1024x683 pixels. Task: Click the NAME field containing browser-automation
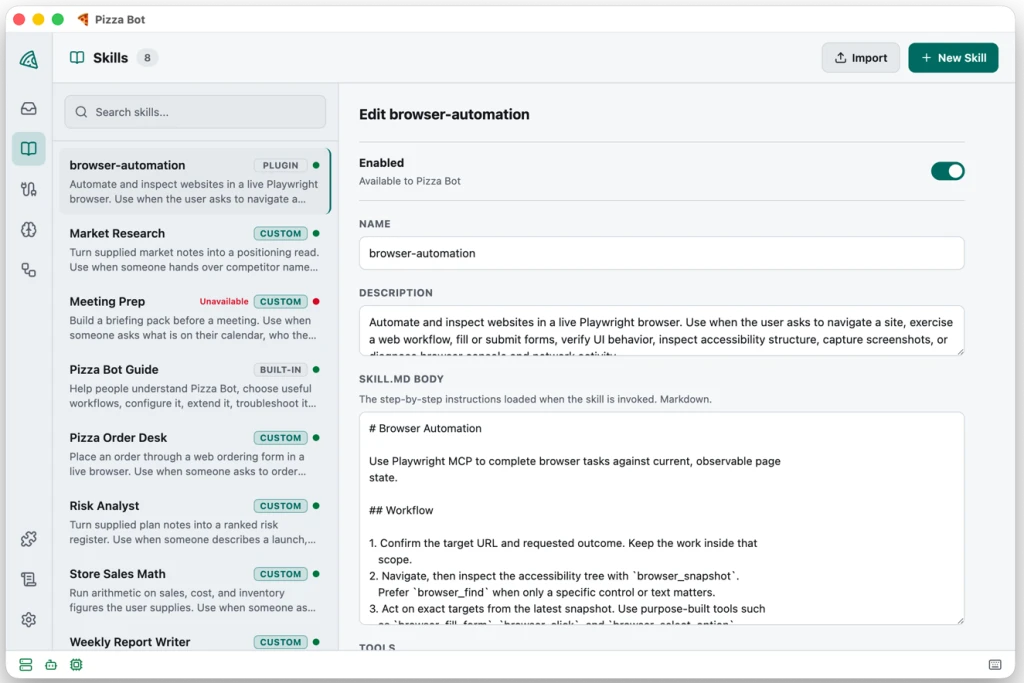click(x=661, y=253)
